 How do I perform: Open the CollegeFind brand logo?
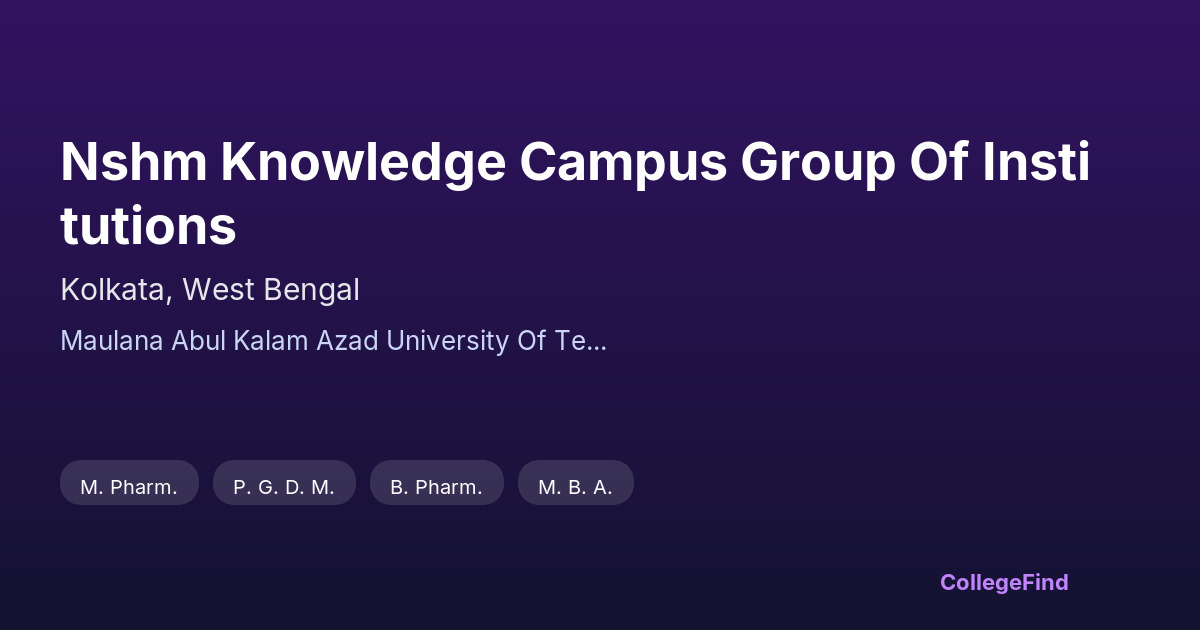pyautogui.click(x=1004, y=582)
